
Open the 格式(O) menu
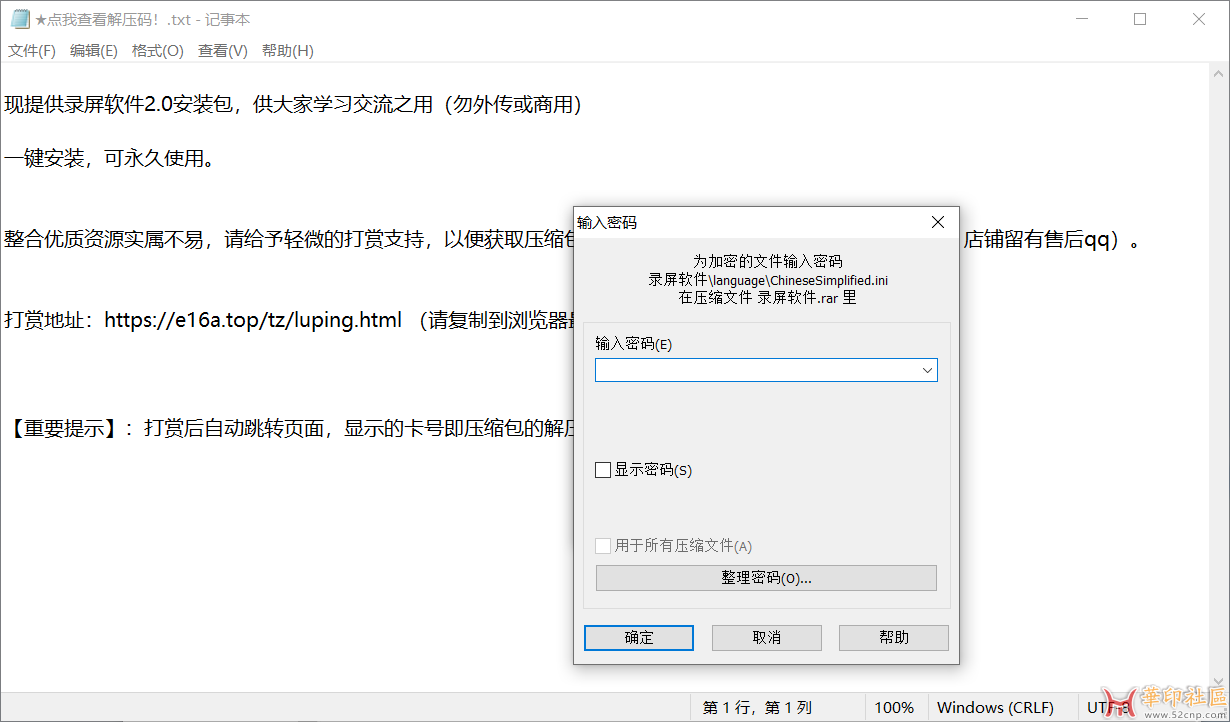[x=158, y=51]
